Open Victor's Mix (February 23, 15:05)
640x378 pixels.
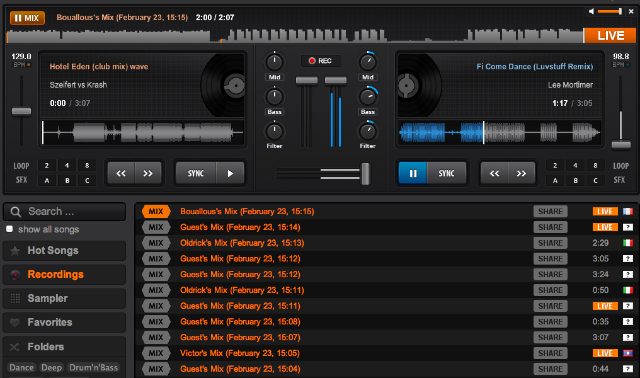pos(240,353)
